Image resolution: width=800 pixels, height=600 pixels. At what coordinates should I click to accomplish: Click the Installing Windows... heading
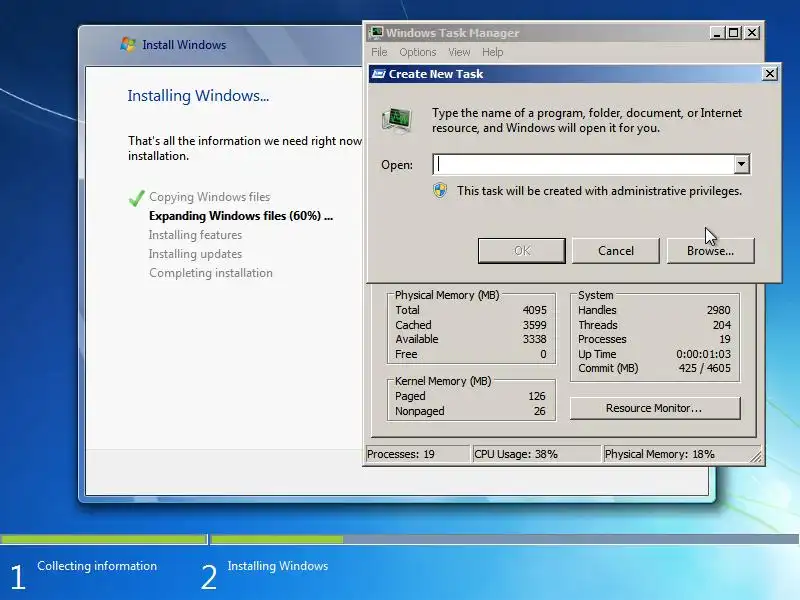tap(198, 96)
